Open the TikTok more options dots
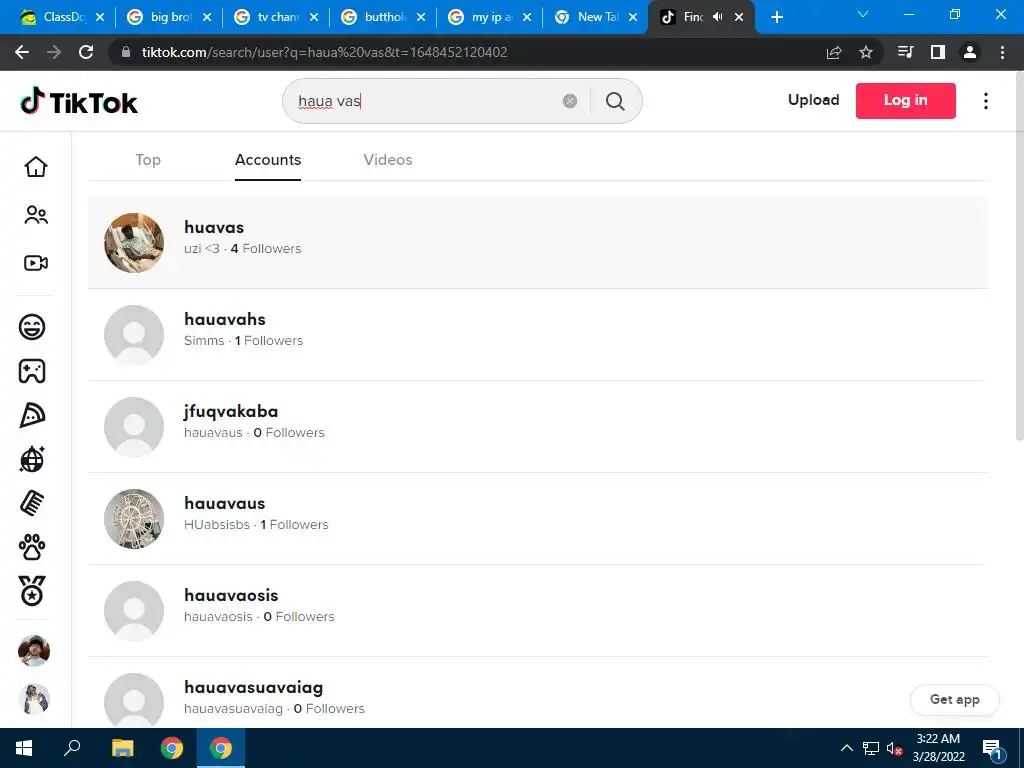This screenshot has width=1024, height=768. (x=986, y=101)
